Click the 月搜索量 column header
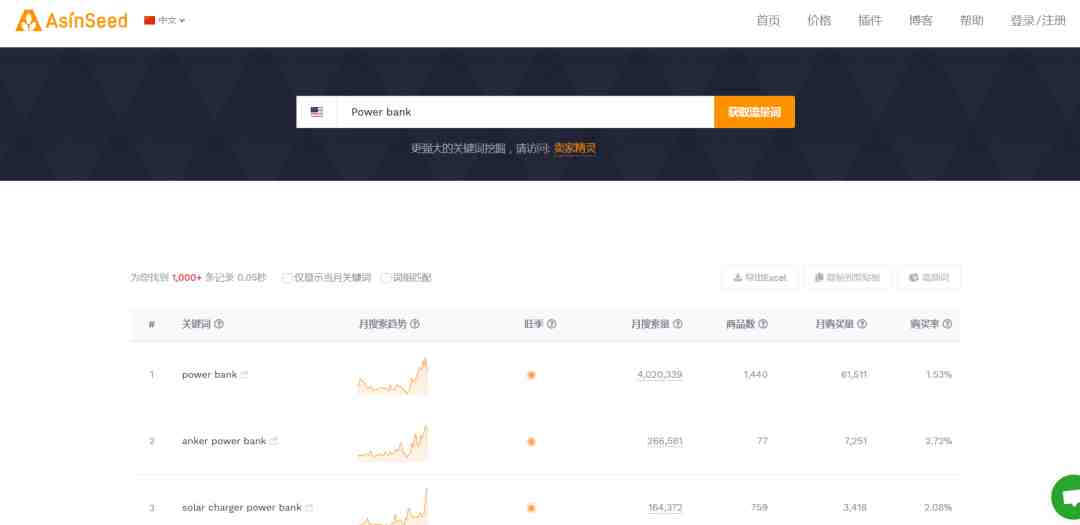Screen dimensions: 1080x525 tap(651, 324)
